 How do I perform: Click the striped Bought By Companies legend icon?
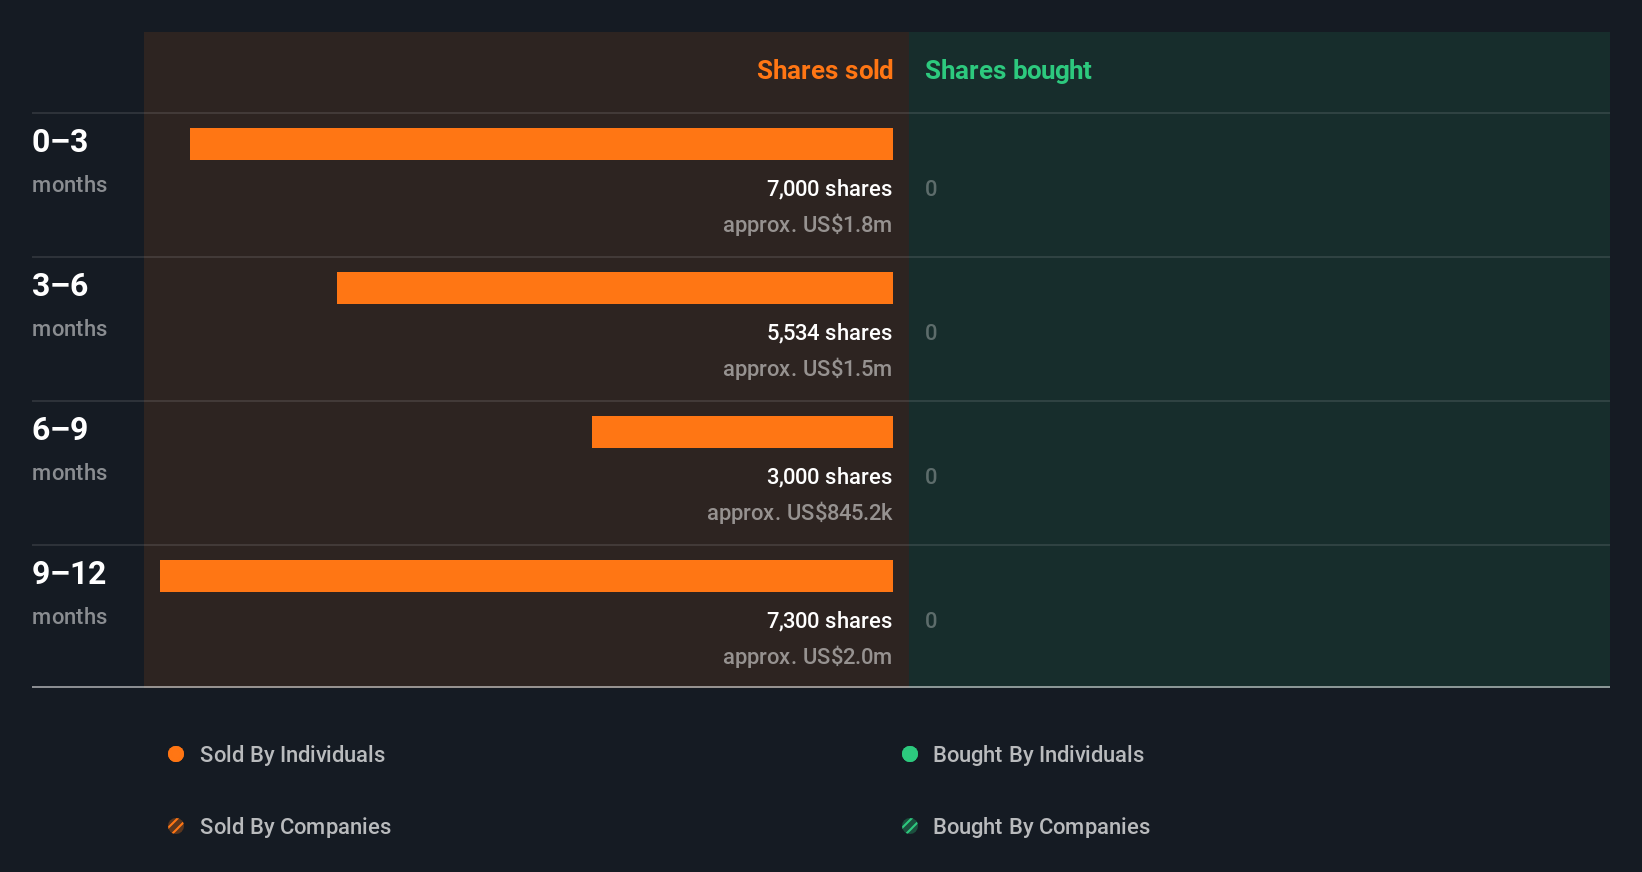click(910, 826)
